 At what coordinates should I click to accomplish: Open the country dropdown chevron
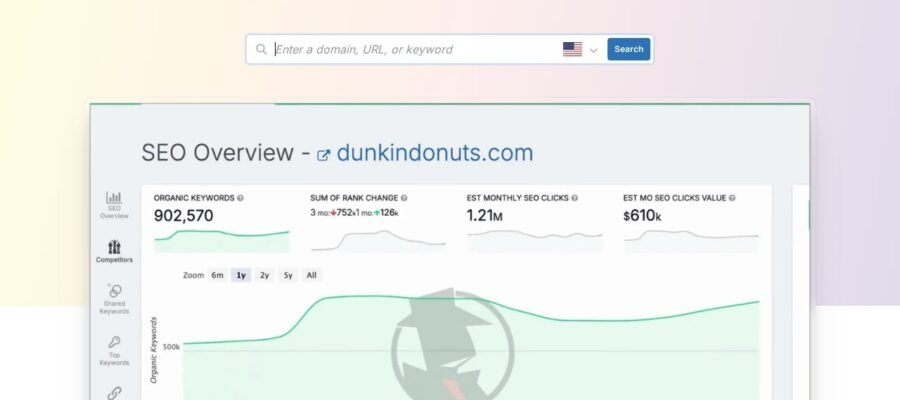pos(593,50)
